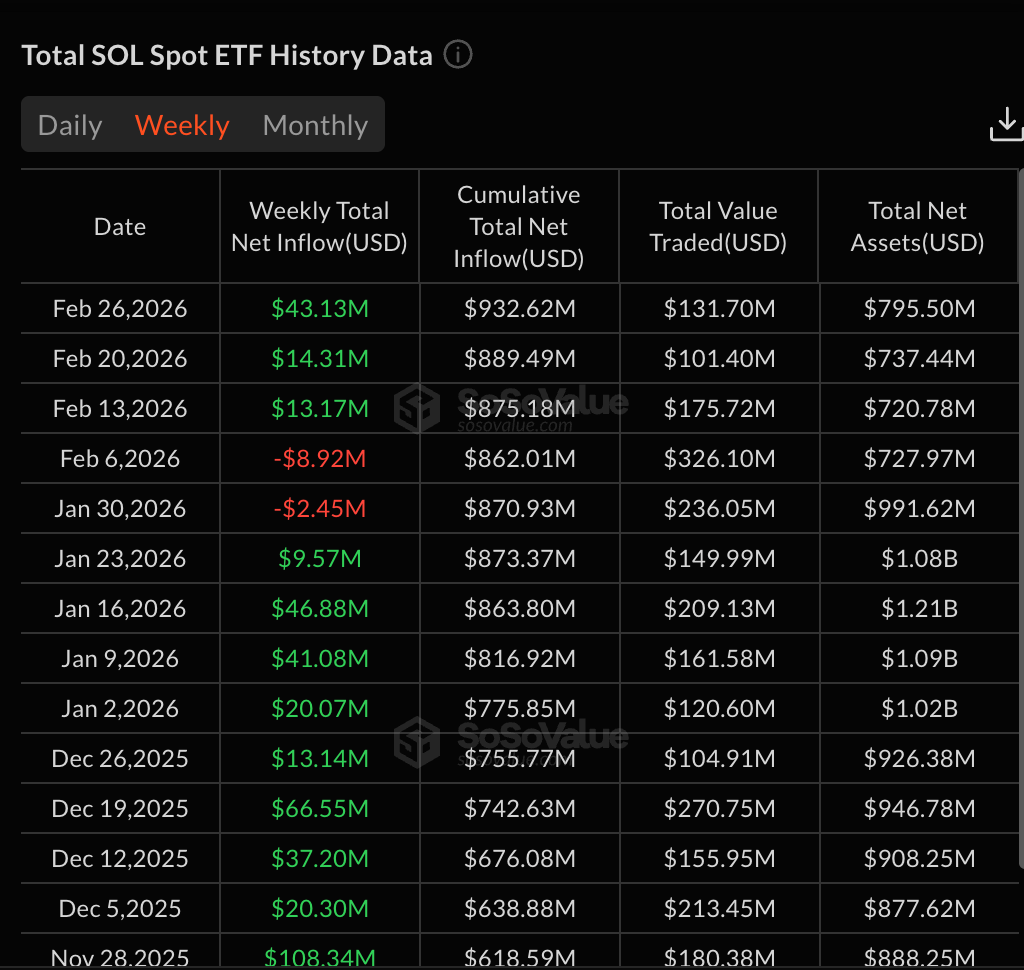
Task: Select the Feb 26,2026 row date
Action: coord(120,309)
